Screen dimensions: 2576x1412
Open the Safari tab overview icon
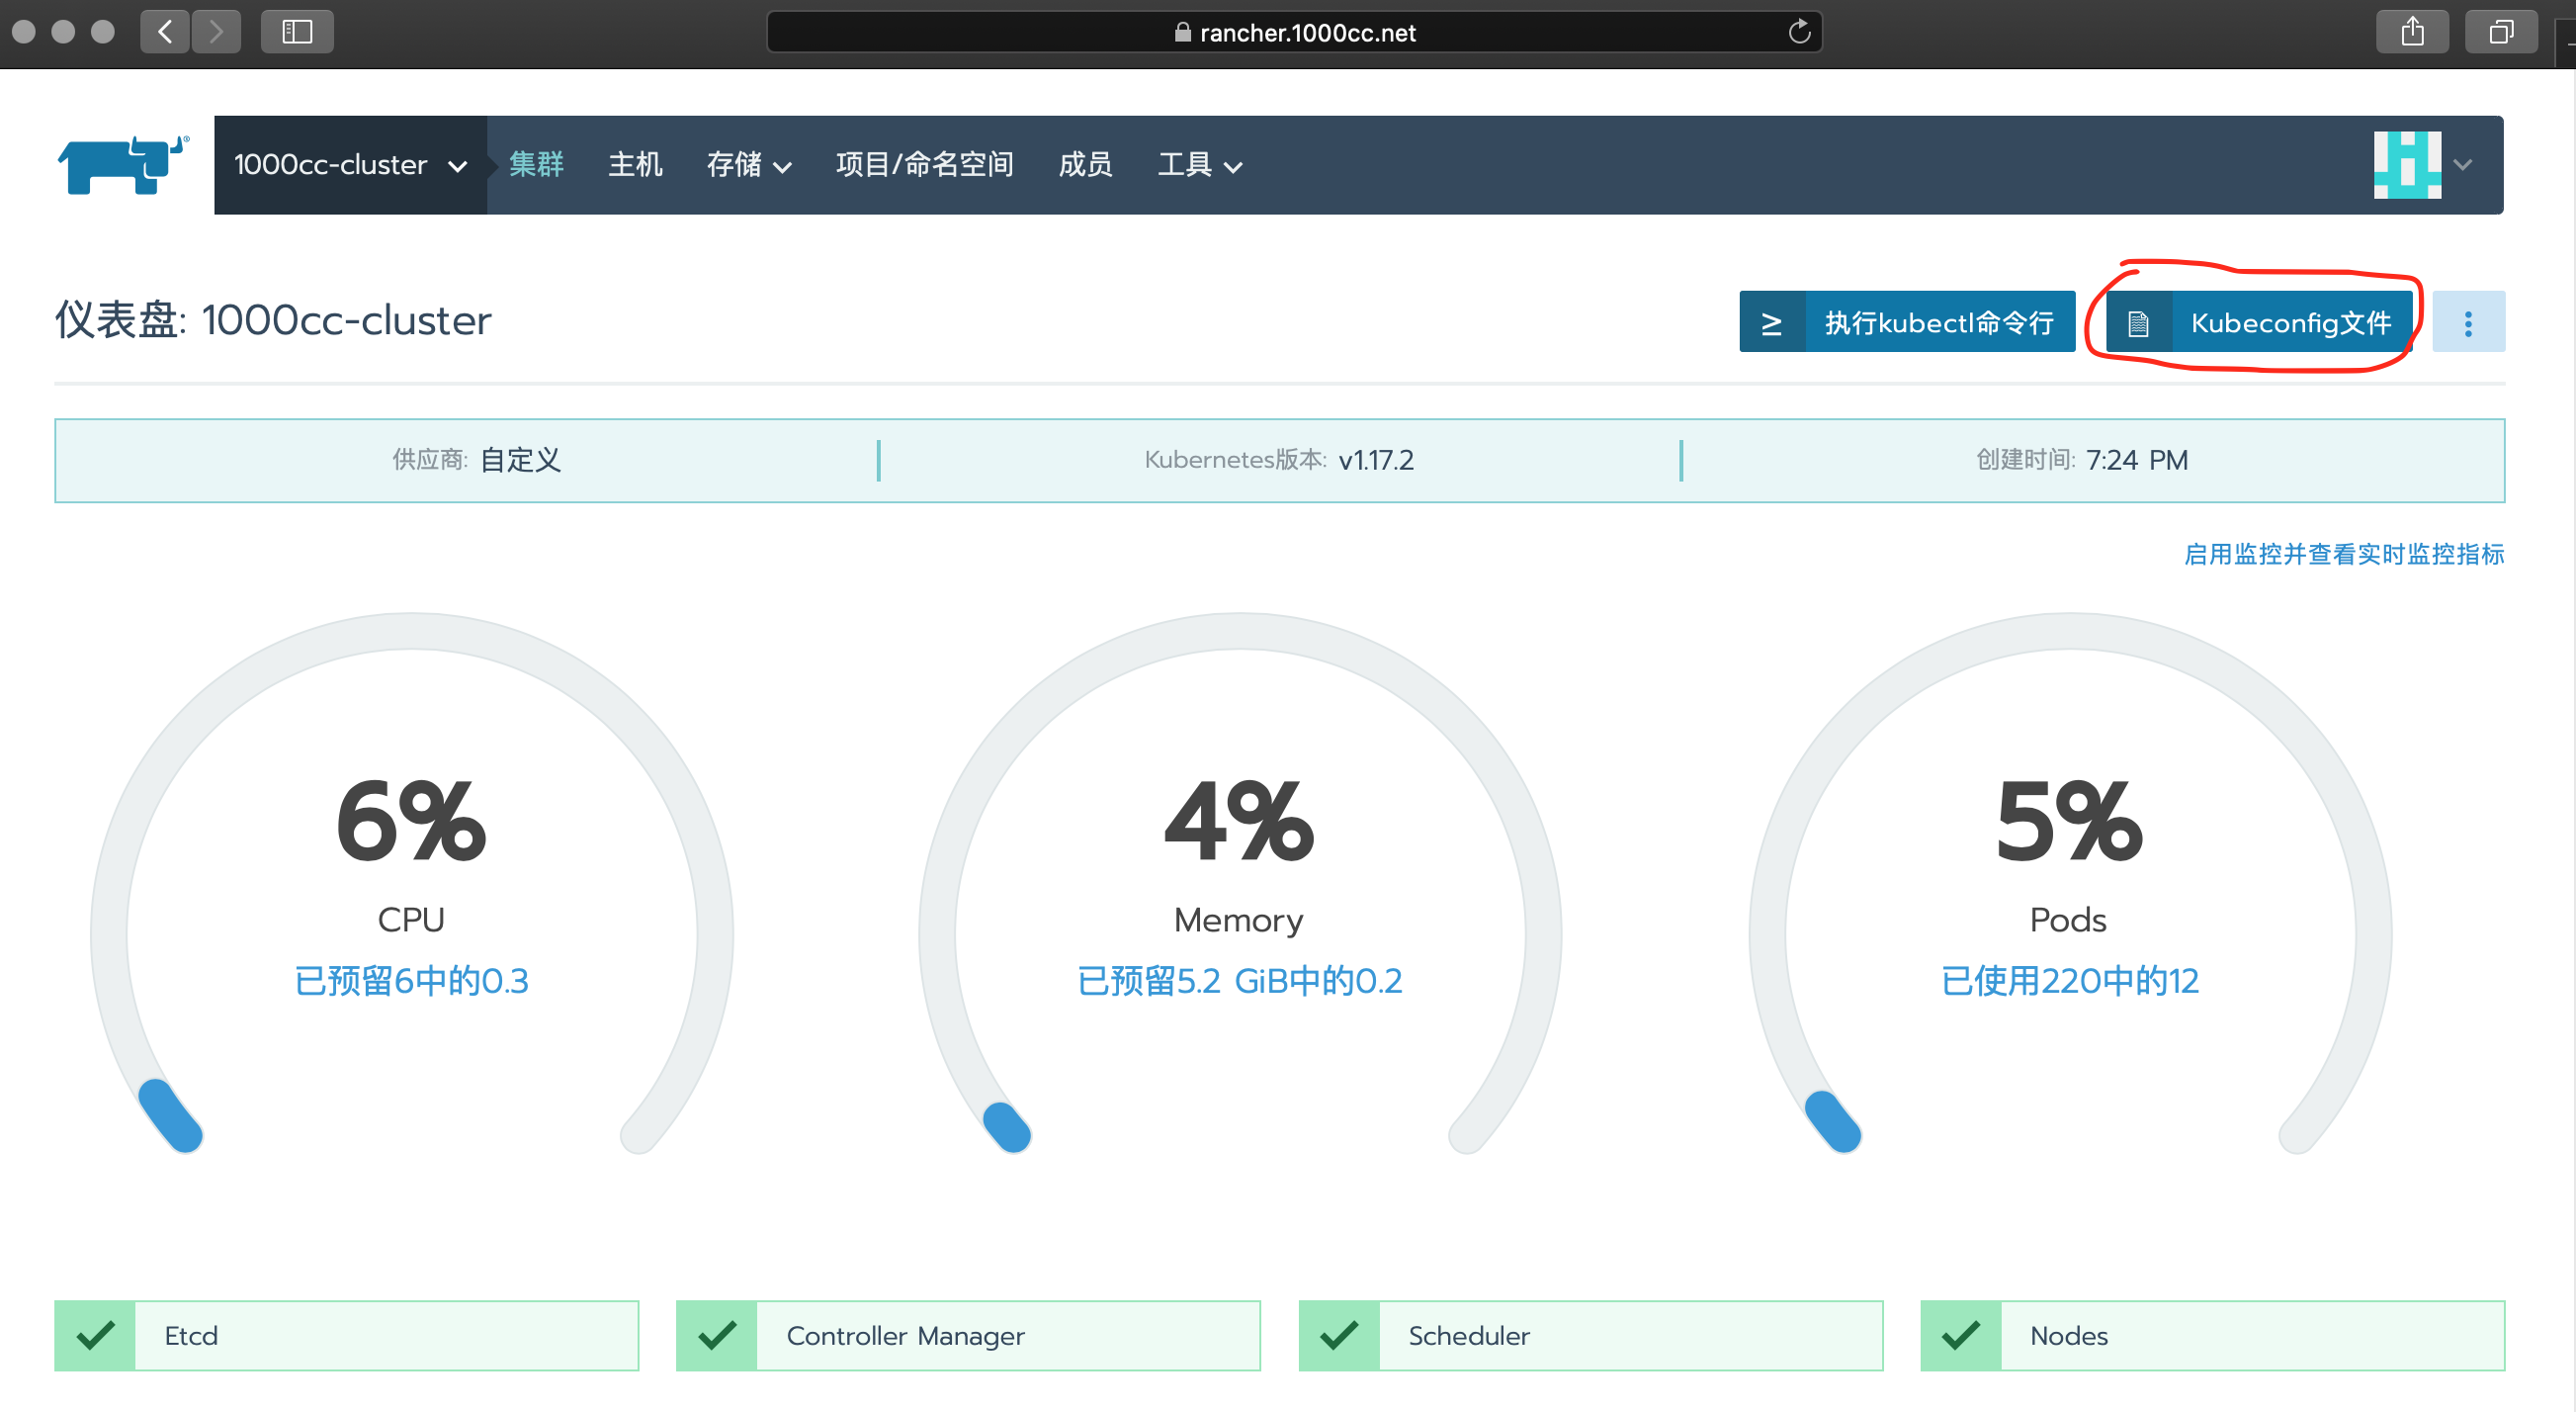[x=2501, y=32]
